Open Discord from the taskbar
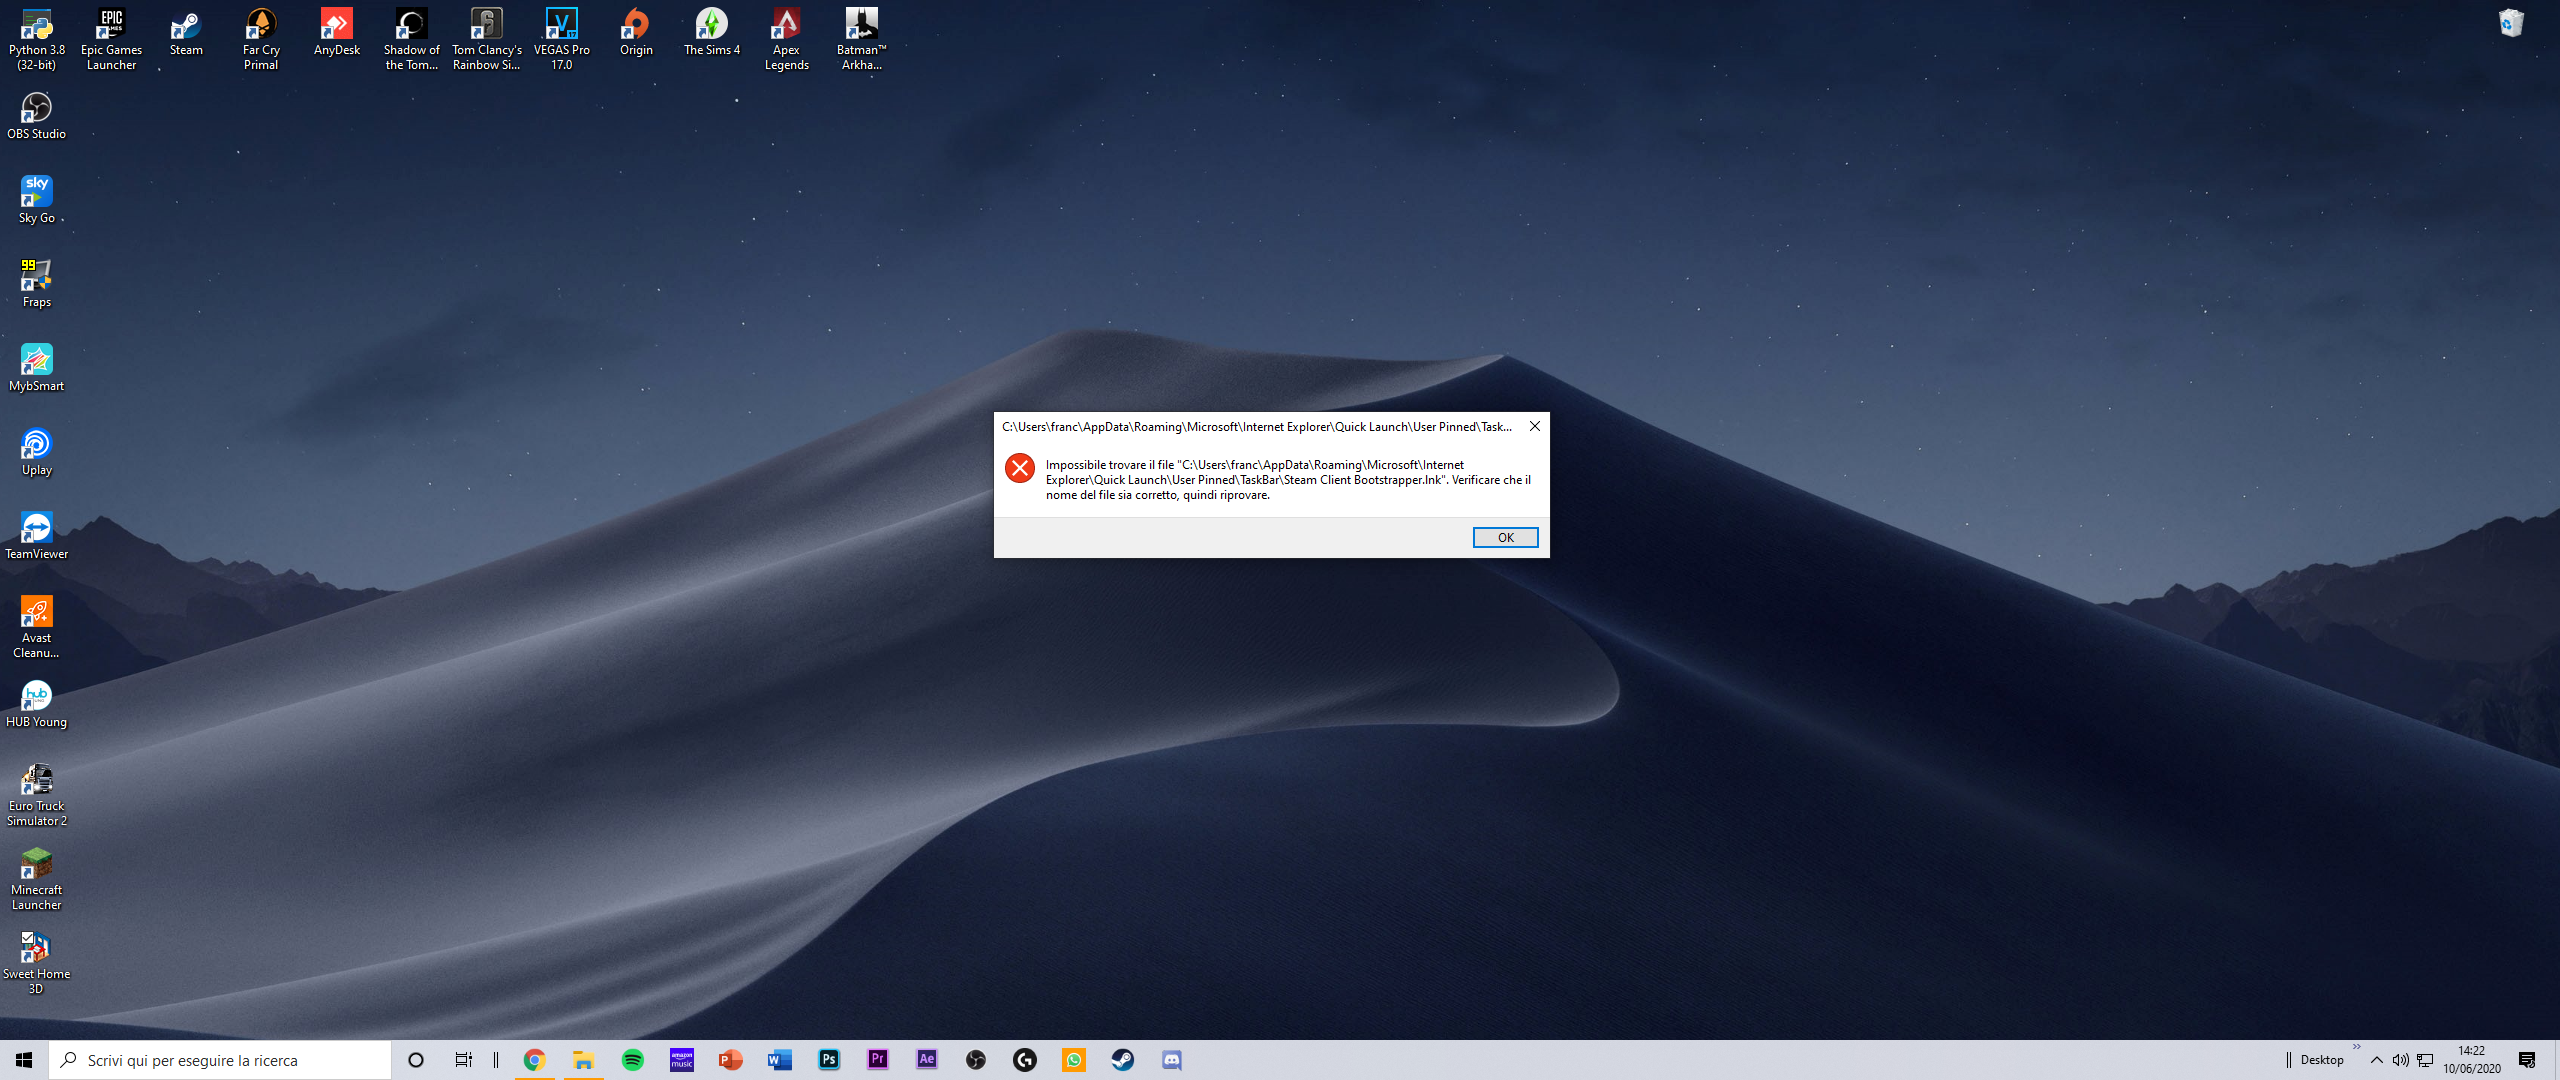 point(1172,1060)
